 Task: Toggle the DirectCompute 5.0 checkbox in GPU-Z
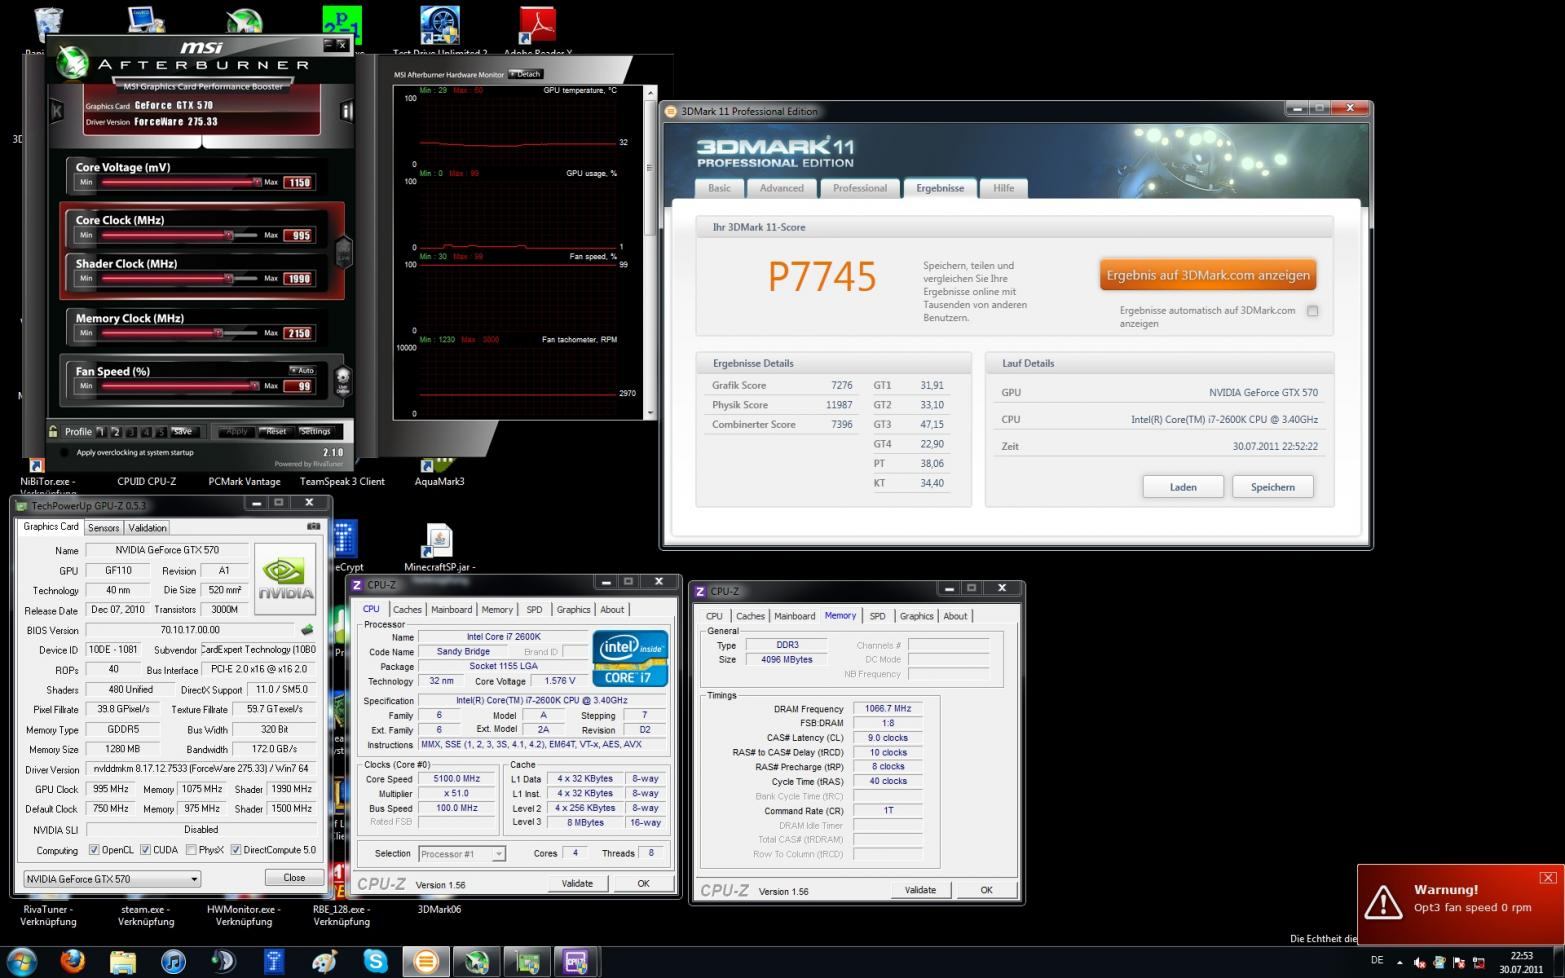pyautogui.click(x=236, y=850)
